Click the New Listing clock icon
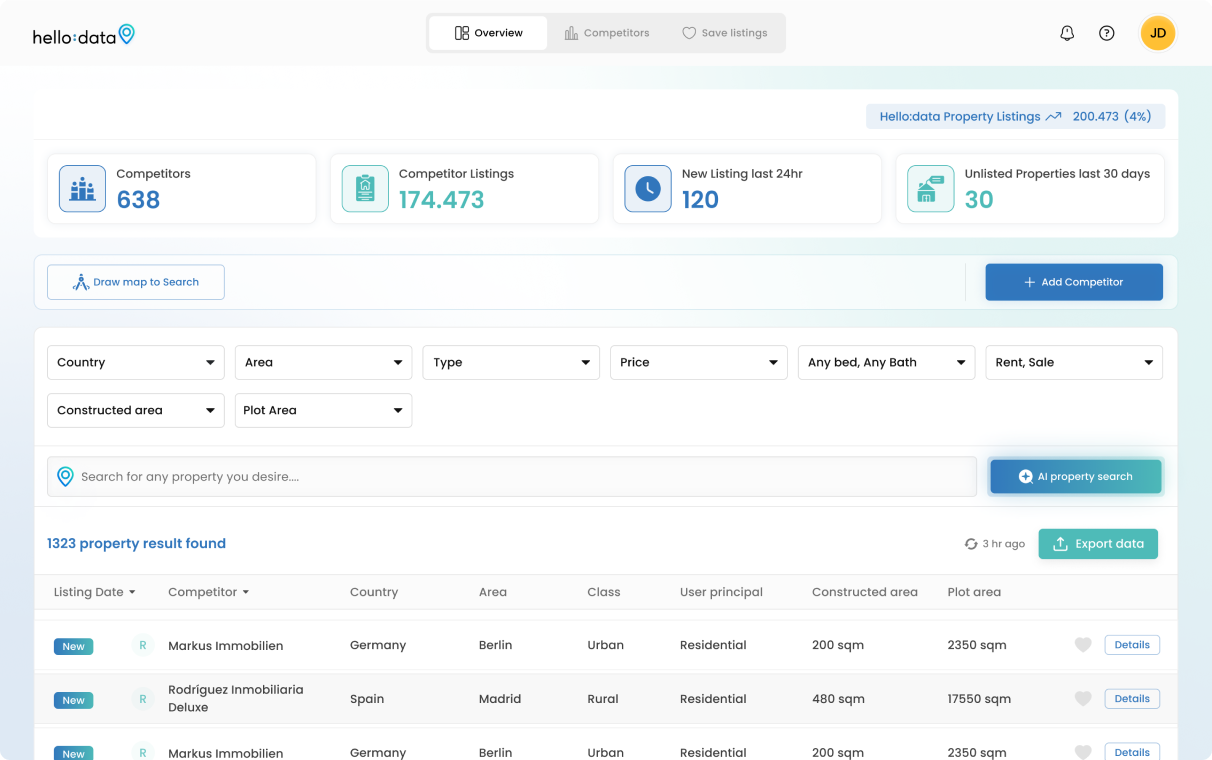 (x=648, y=188)
